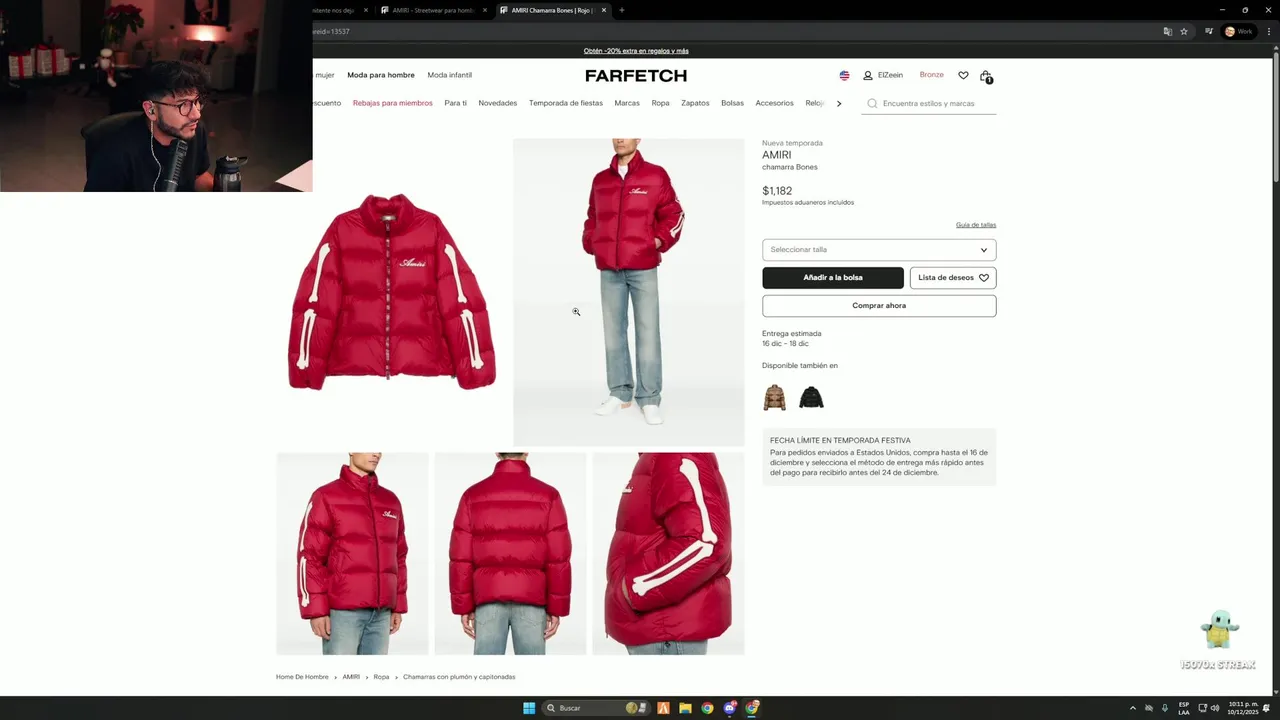The width and height of the screenshot is (1280, 720).
Task: Click the search magnifier icon
Action: tap(872, 103)
